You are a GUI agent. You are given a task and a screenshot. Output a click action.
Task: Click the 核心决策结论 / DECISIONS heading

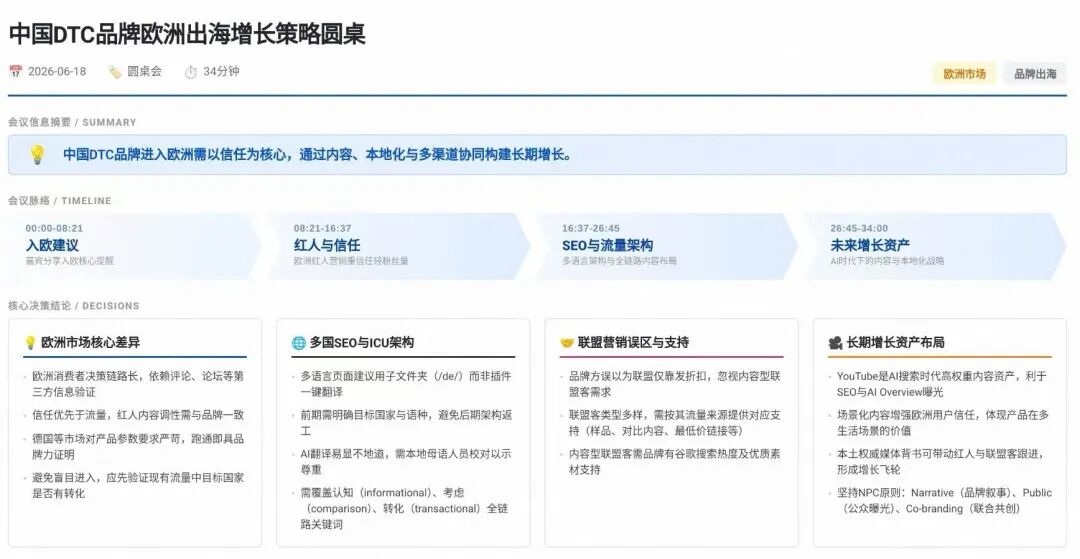pyautogui.click(x=74, y=306)
